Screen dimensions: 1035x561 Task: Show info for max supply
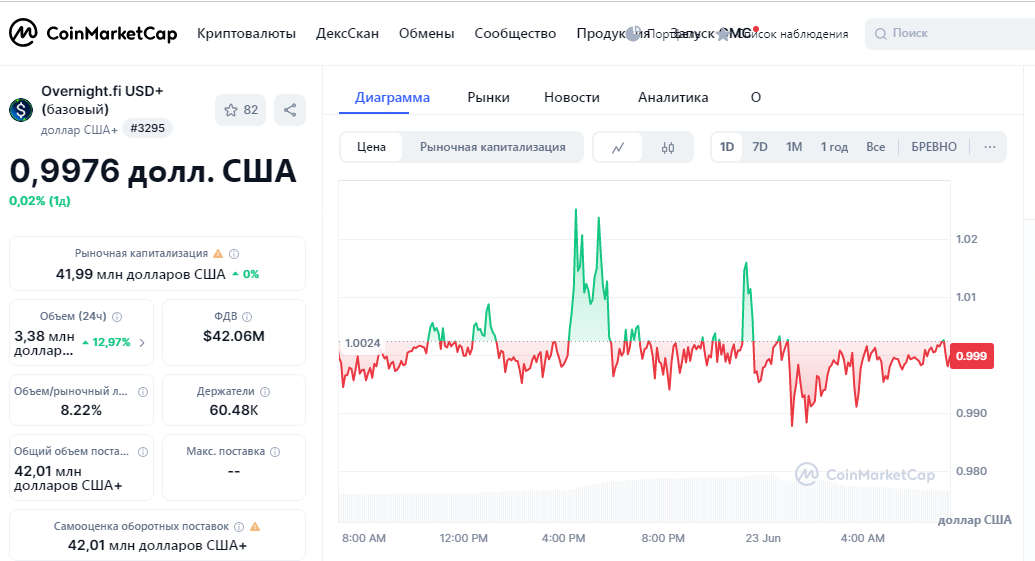tap(275, 451)
